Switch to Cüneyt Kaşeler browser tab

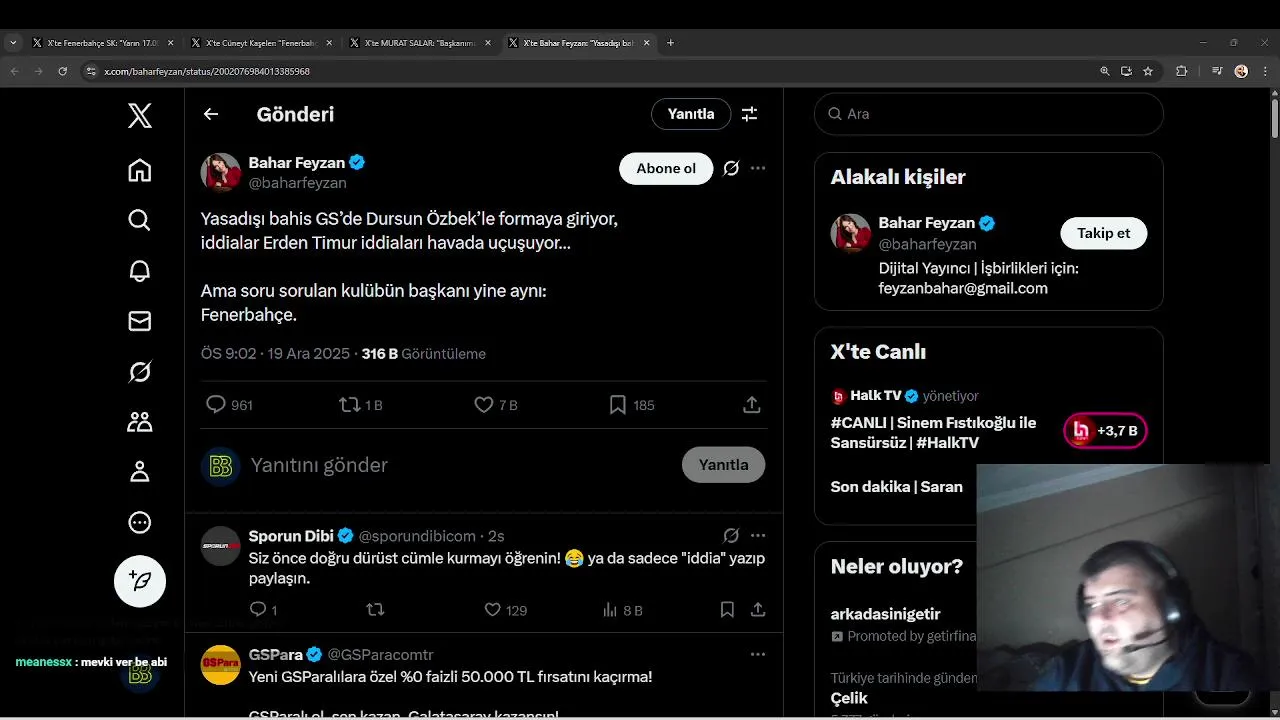260,43
